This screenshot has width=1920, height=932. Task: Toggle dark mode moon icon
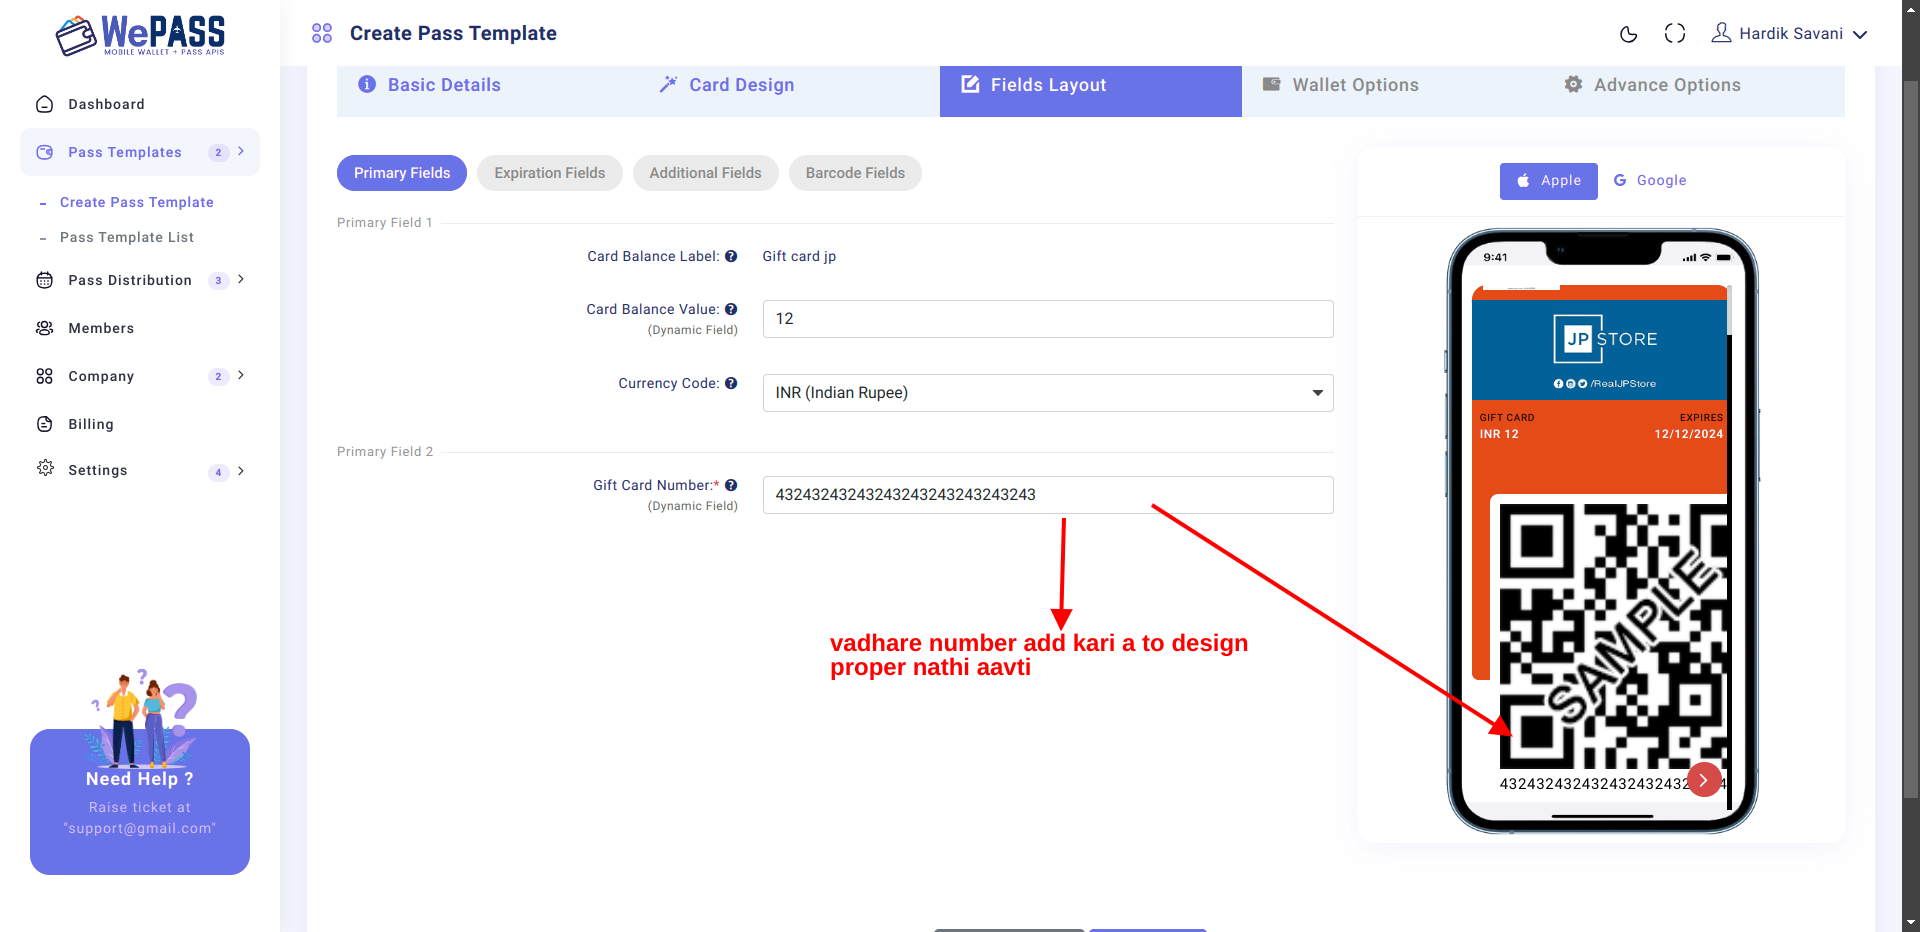click(1628, 34)
